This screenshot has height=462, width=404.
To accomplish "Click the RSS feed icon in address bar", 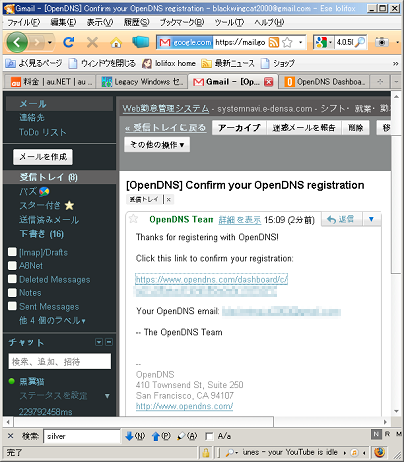I will point(274,42).
